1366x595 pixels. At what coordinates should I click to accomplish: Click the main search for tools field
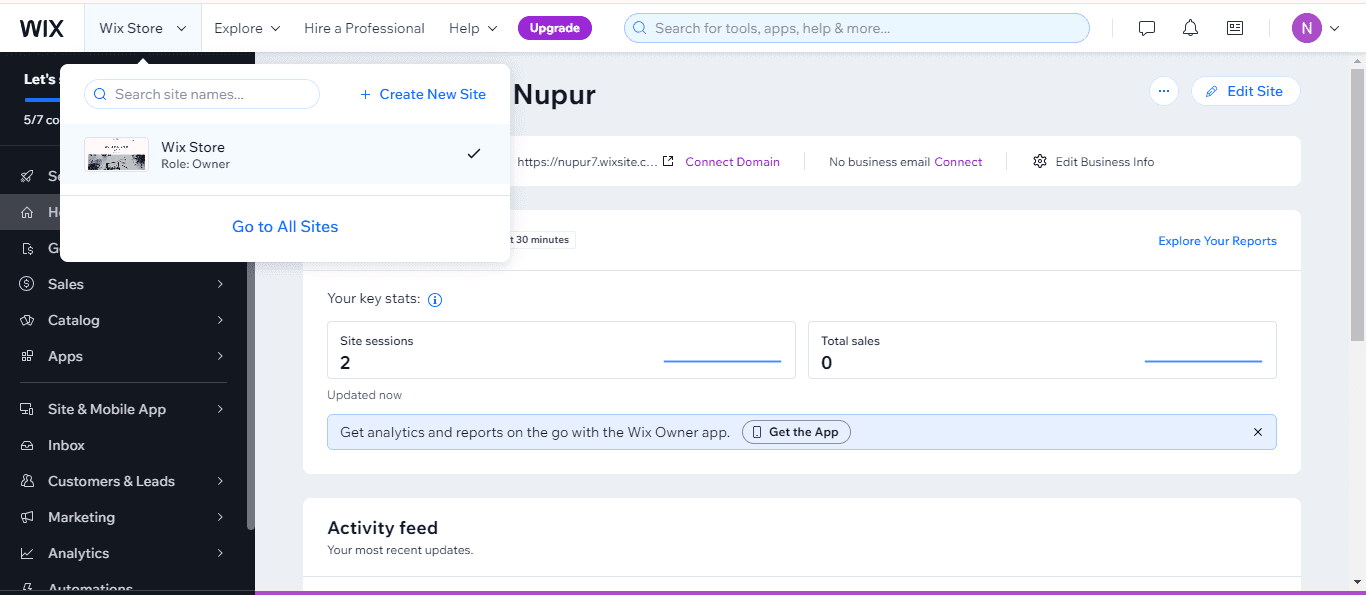[857, 28]
